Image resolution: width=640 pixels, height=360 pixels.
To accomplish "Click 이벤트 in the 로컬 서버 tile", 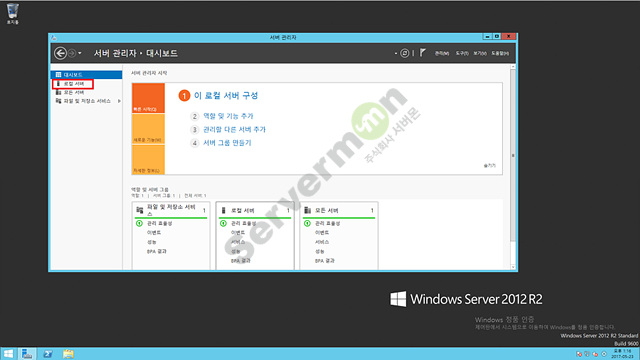I will (238, 233).
